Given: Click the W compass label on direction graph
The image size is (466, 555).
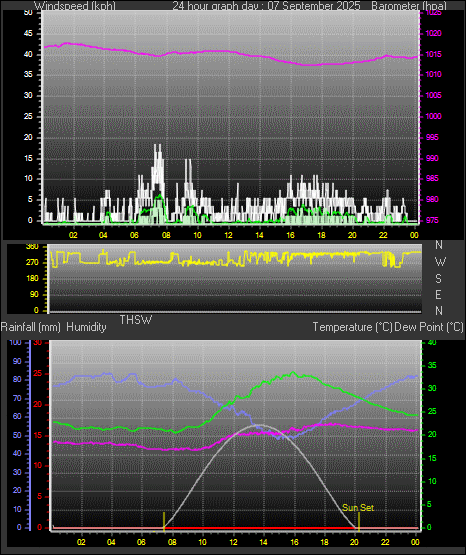Looking at the screenshot, I should (440, 262).
